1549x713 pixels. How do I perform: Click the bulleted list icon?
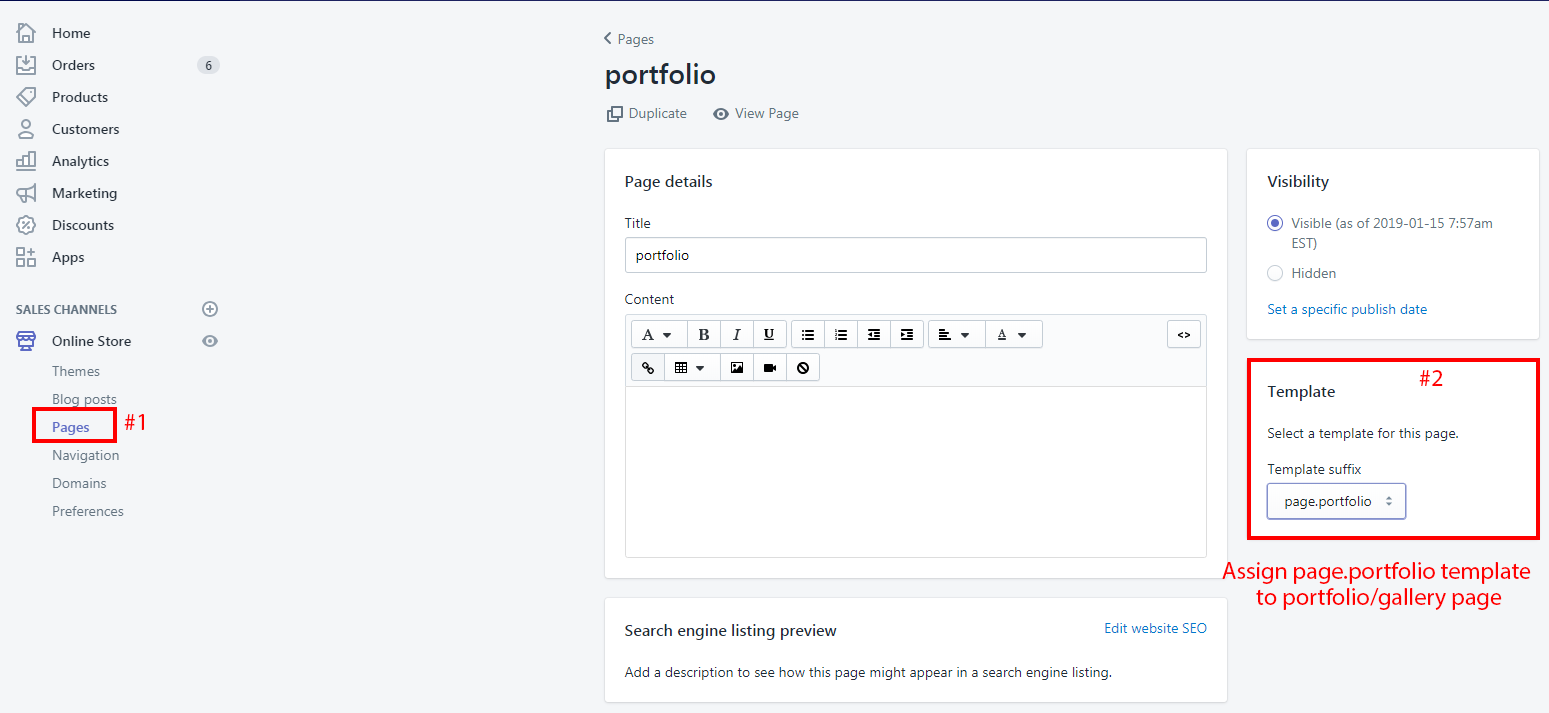(808, 335)
